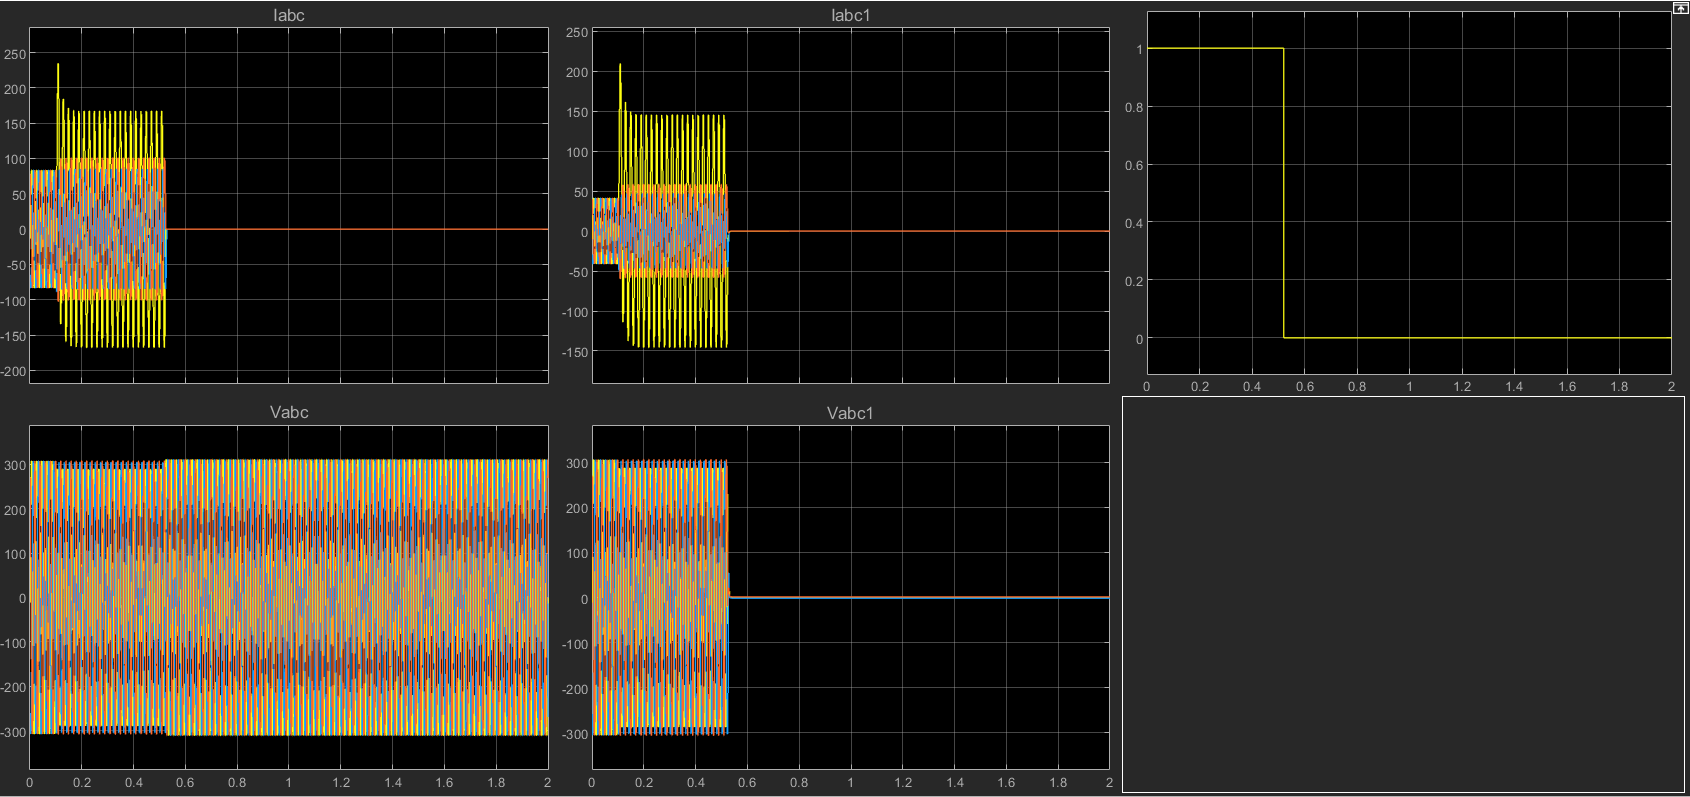The image size is (1690, 797).
Task: Click the show-toolbar arrow icon in corner
Action: coord(1679,8)
